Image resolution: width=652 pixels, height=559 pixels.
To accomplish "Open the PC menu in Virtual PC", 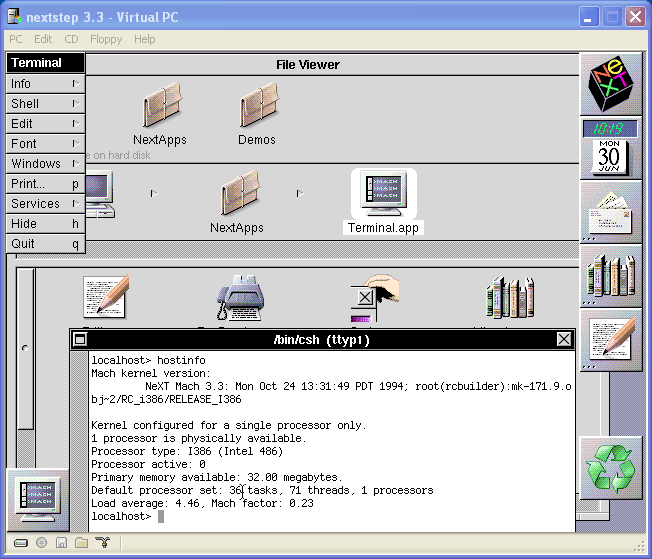I will pyautogui.click(x=16, y=39).
